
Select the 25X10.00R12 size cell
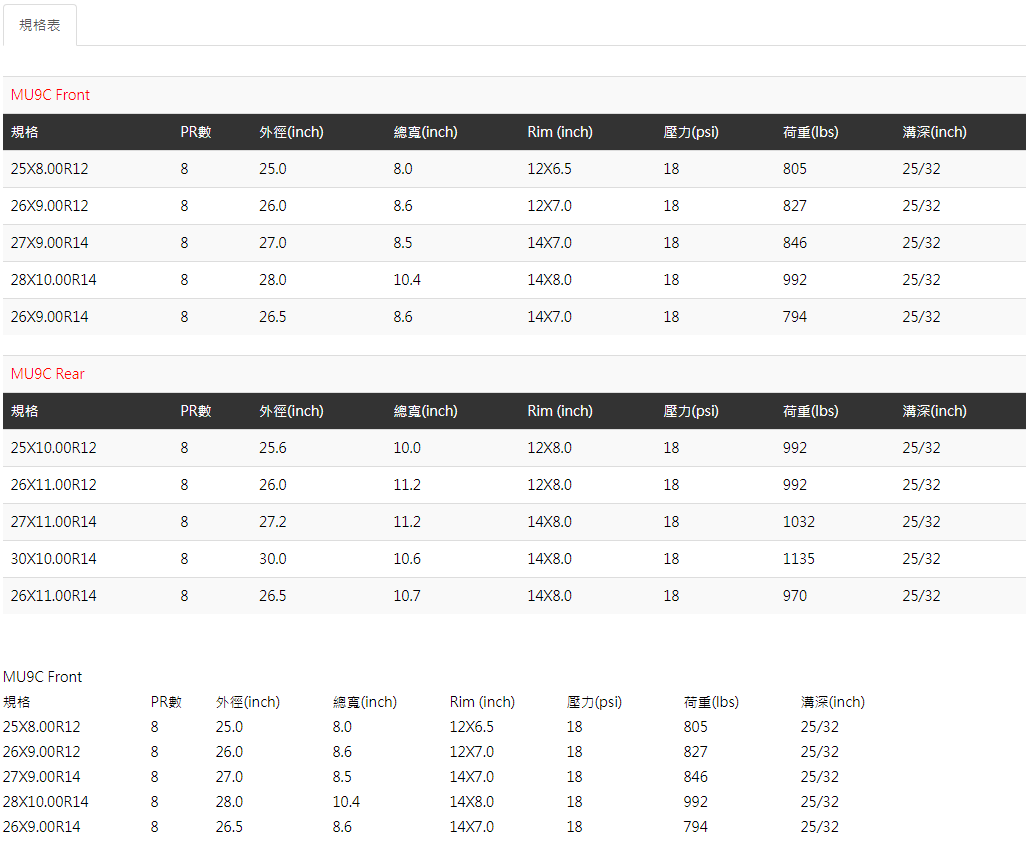54,448
